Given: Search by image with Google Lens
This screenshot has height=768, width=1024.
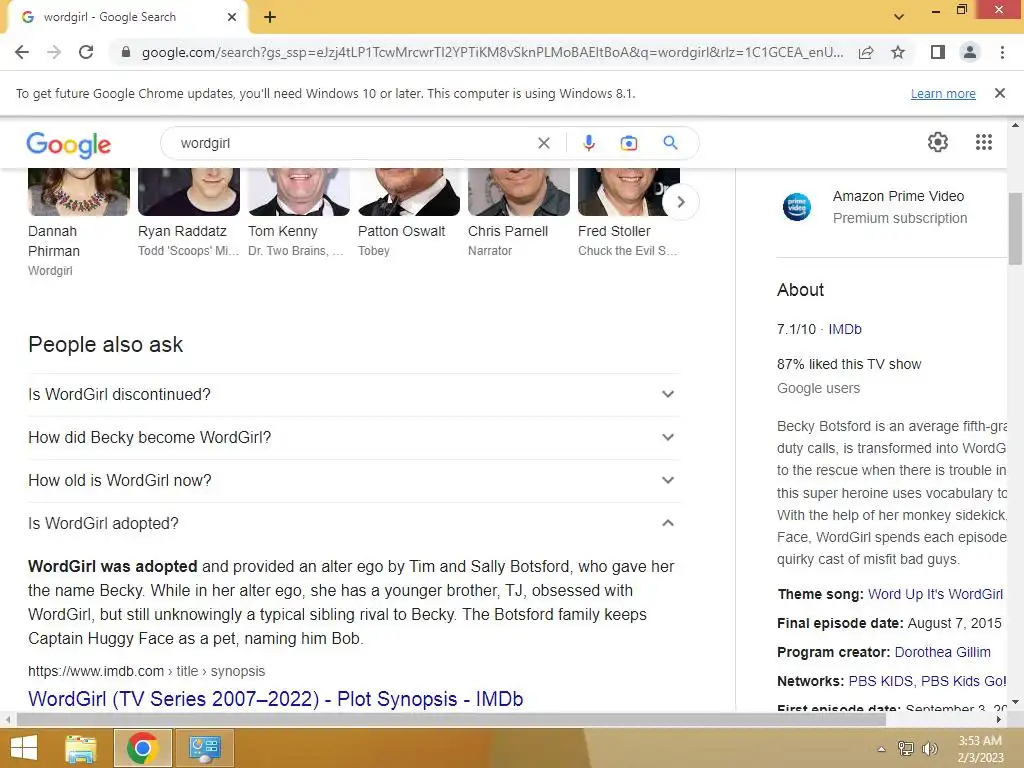Looking at the screenshot, I should pos(628,143).
